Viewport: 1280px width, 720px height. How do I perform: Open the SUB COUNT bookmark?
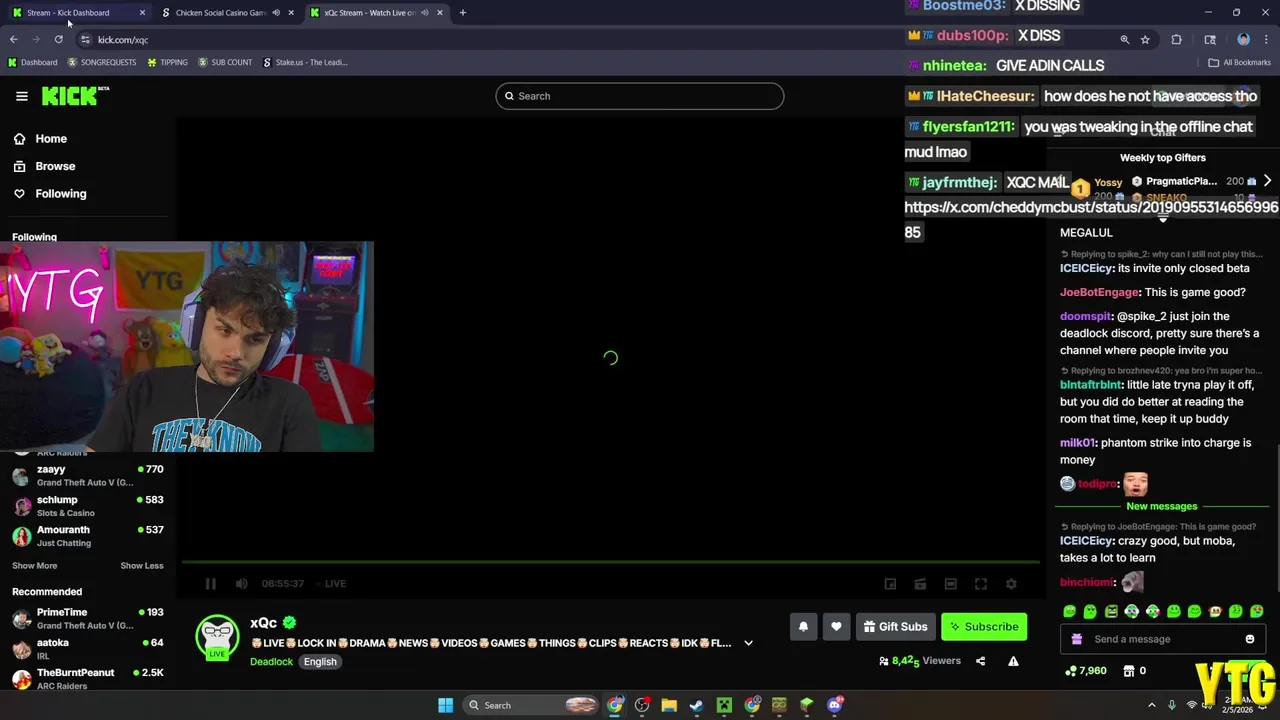coord(225,62)
